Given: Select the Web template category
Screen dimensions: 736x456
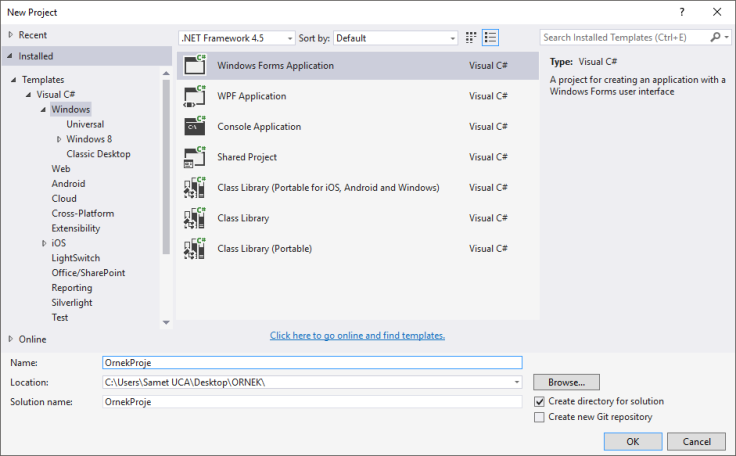Looking at the screenshot, I should (x=61, y=169).
